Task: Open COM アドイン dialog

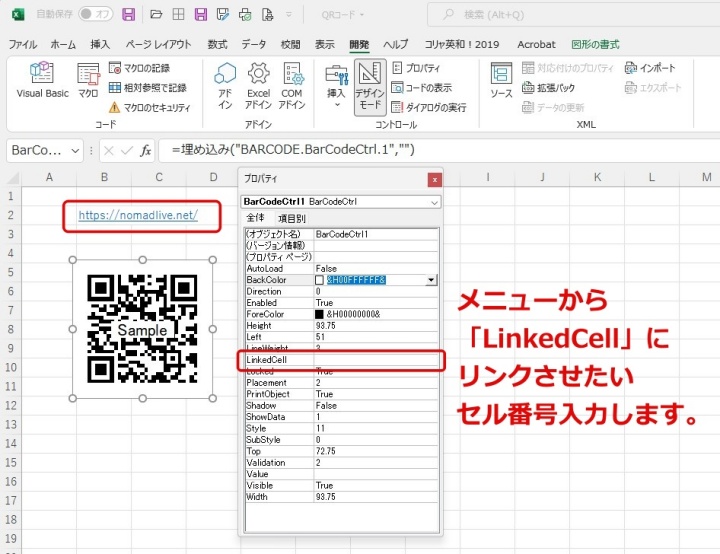Action: (x=292, y=85)
